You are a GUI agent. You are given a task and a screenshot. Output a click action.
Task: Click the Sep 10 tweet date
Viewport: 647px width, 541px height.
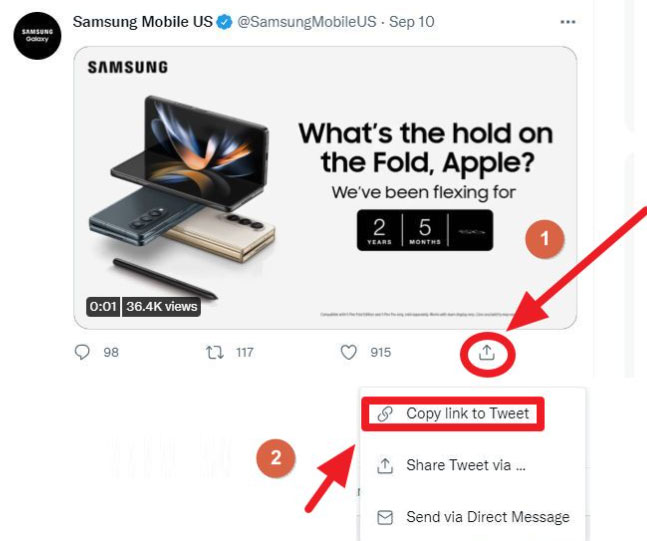tap(412, 22)
